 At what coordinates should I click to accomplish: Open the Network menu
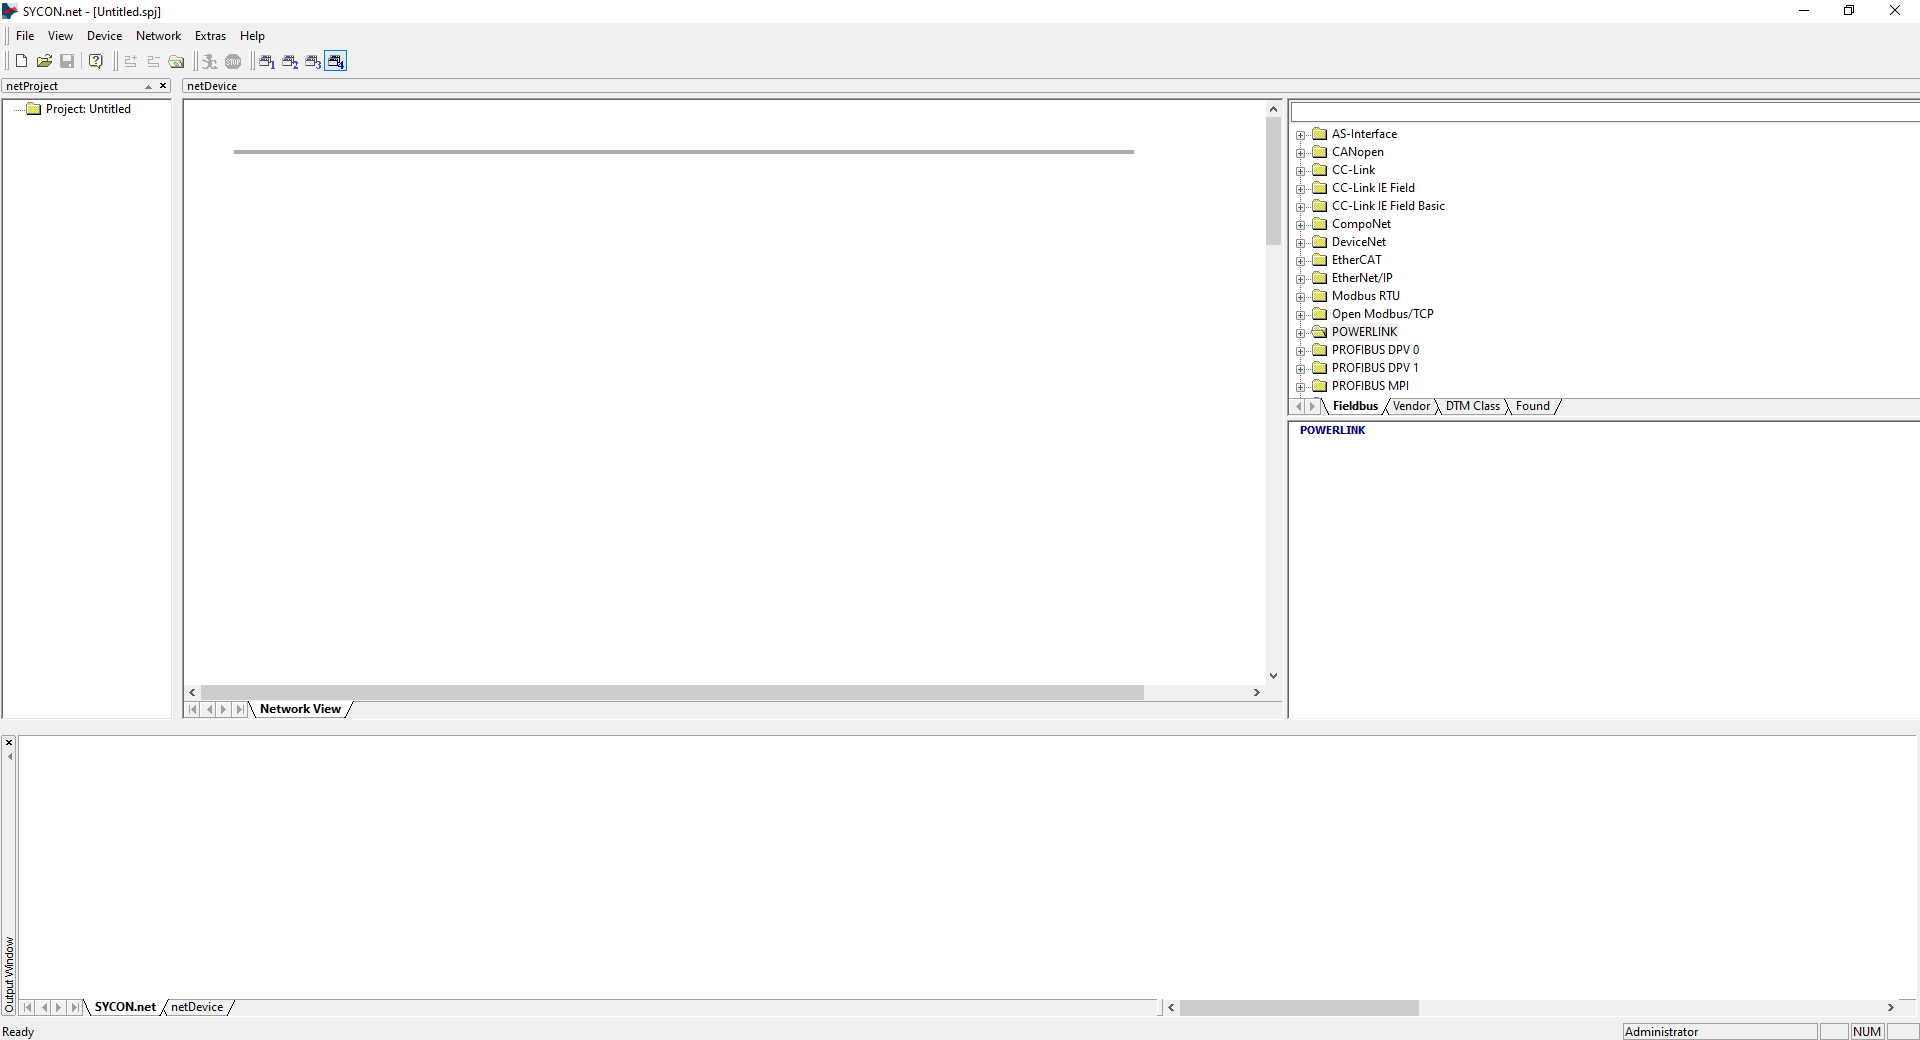tap(158, 36)
